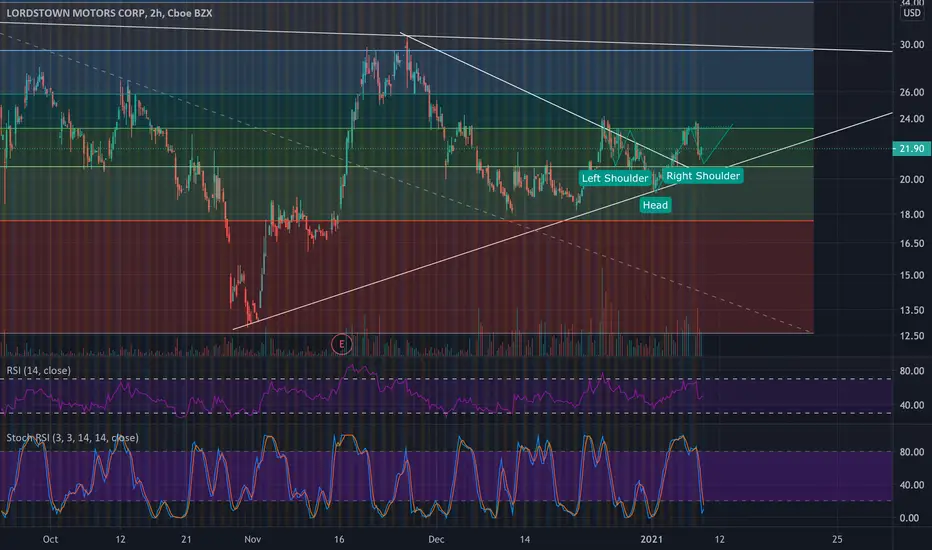The image size is (932, 550).
Task: Click the 12.50 price axis label
Action: coord(912,336)
